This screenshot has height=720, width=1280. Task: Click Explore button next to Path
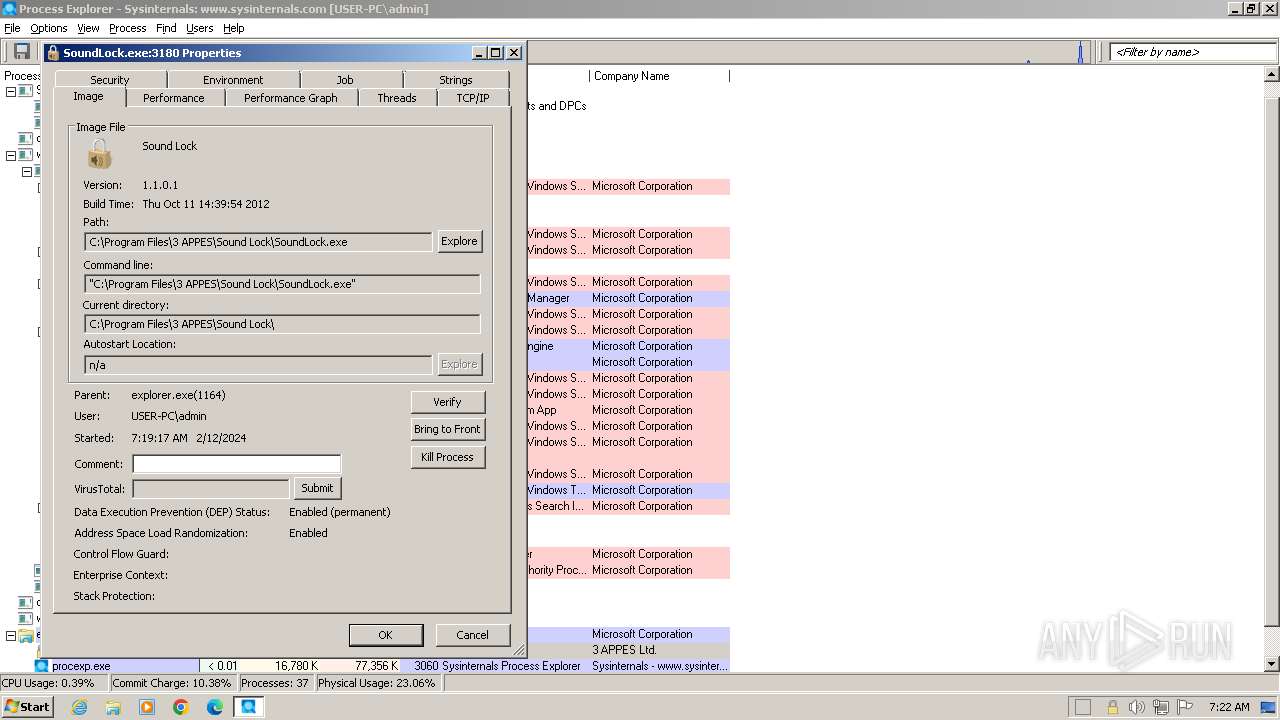coord(460,241)
